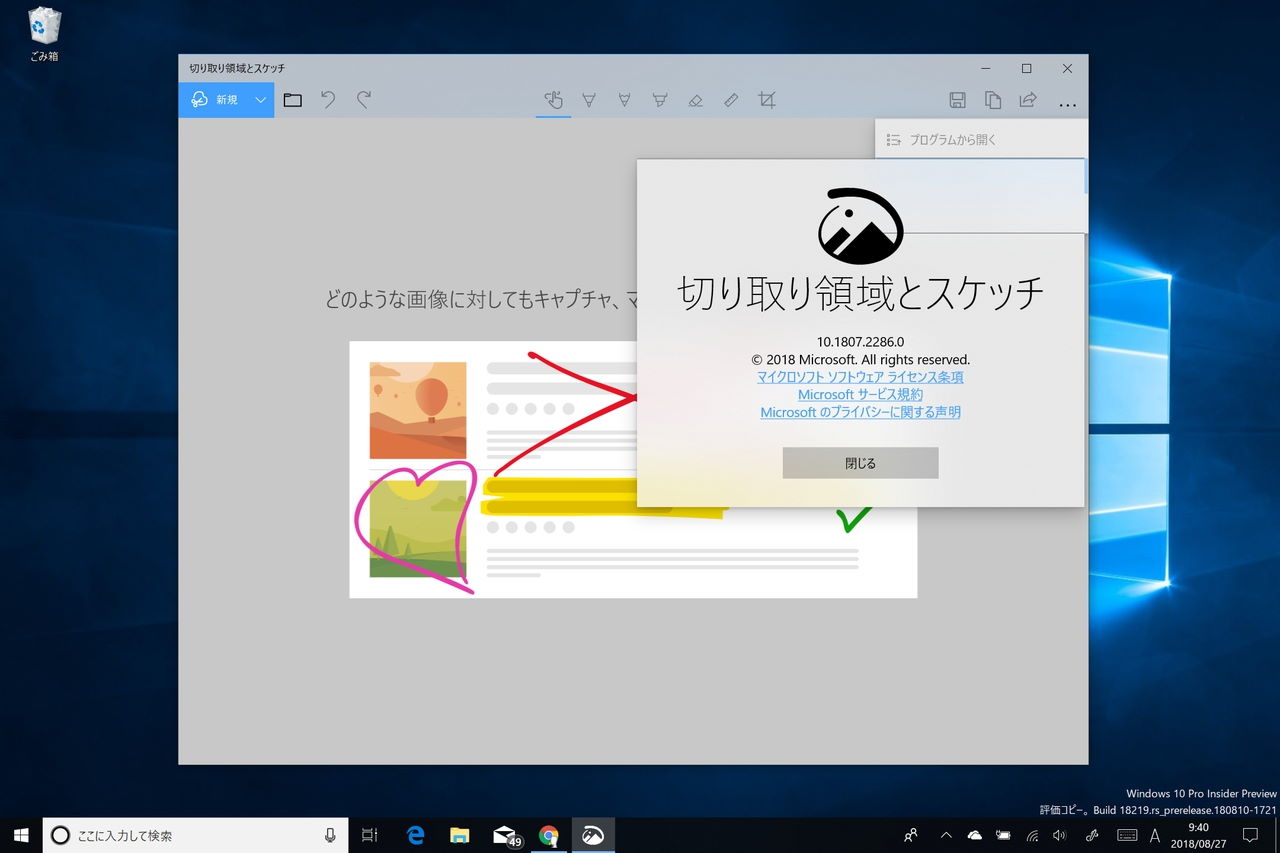1280x853 pixels.
Task: Open the Wi-Fi network tray icon
Action: tap(1032, 835)
